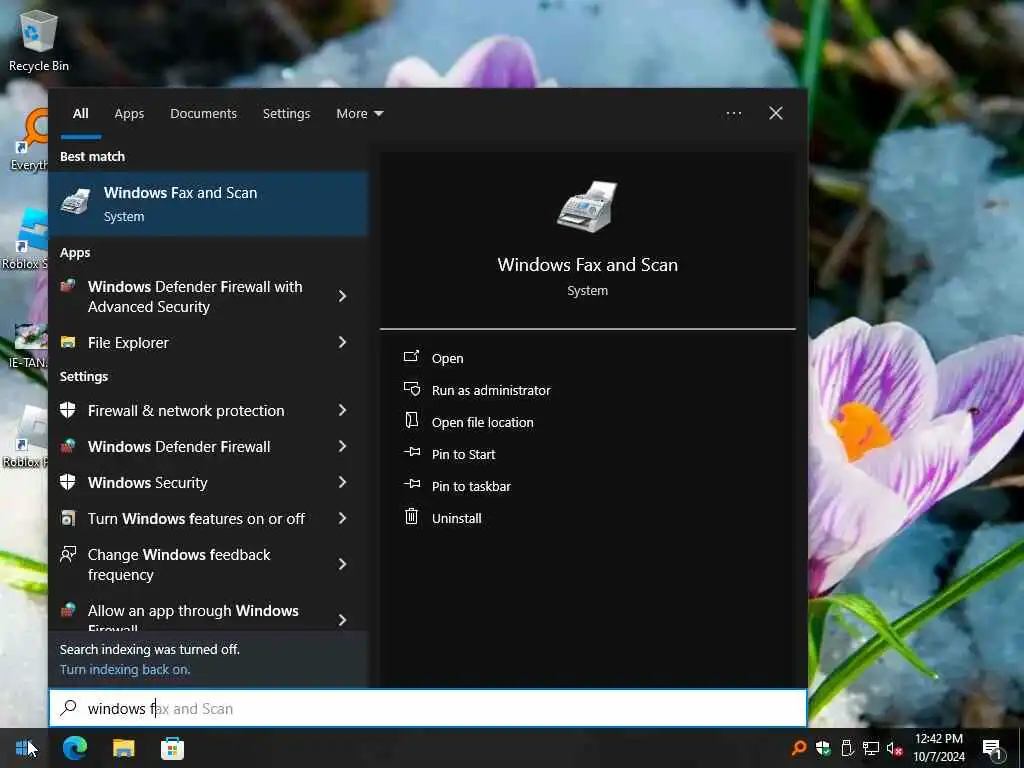Open the three-dots options menu
The image size is (1024, 768).
733,114
